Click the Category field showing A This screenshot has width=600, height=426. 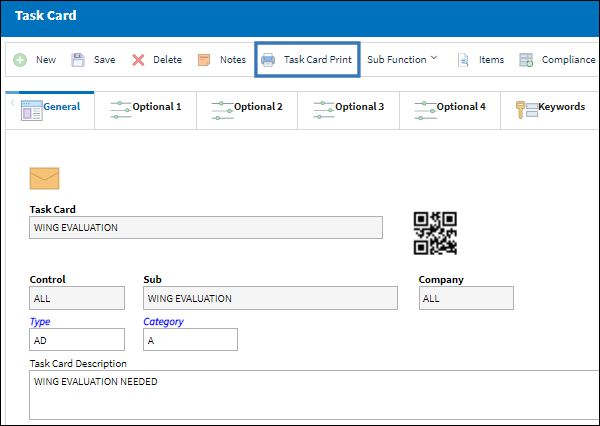coord(190,339)
